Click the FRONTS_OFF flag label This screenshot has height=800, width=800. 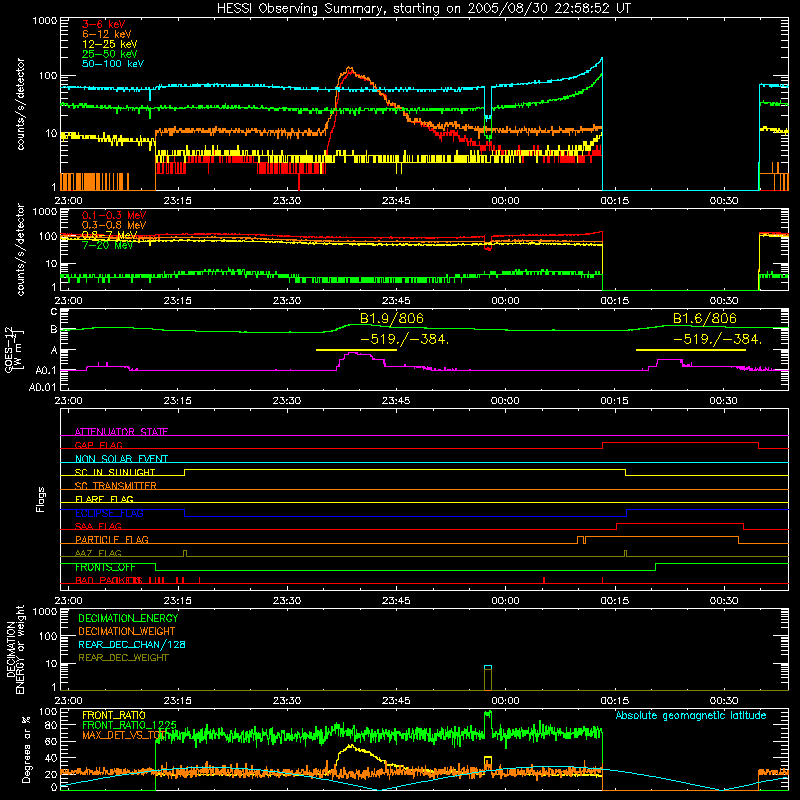(x=105, y=567)
